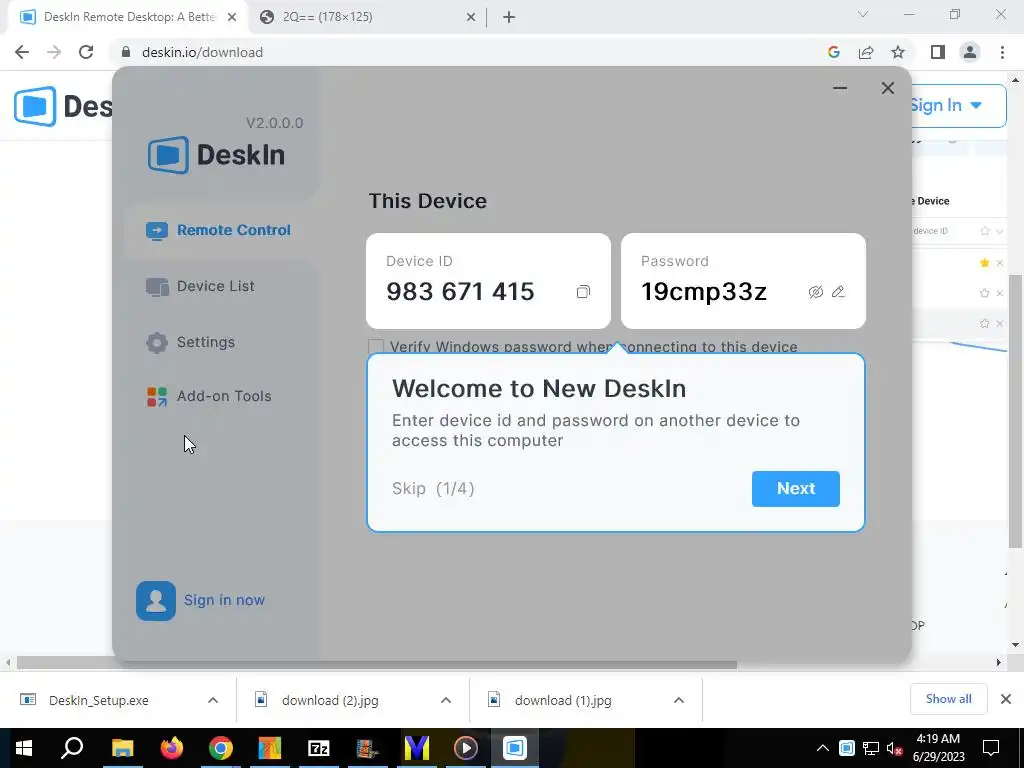This screenshot has width=1024, height=768.
Task: Open Windows search from taskbar
Action: (73, 748)
